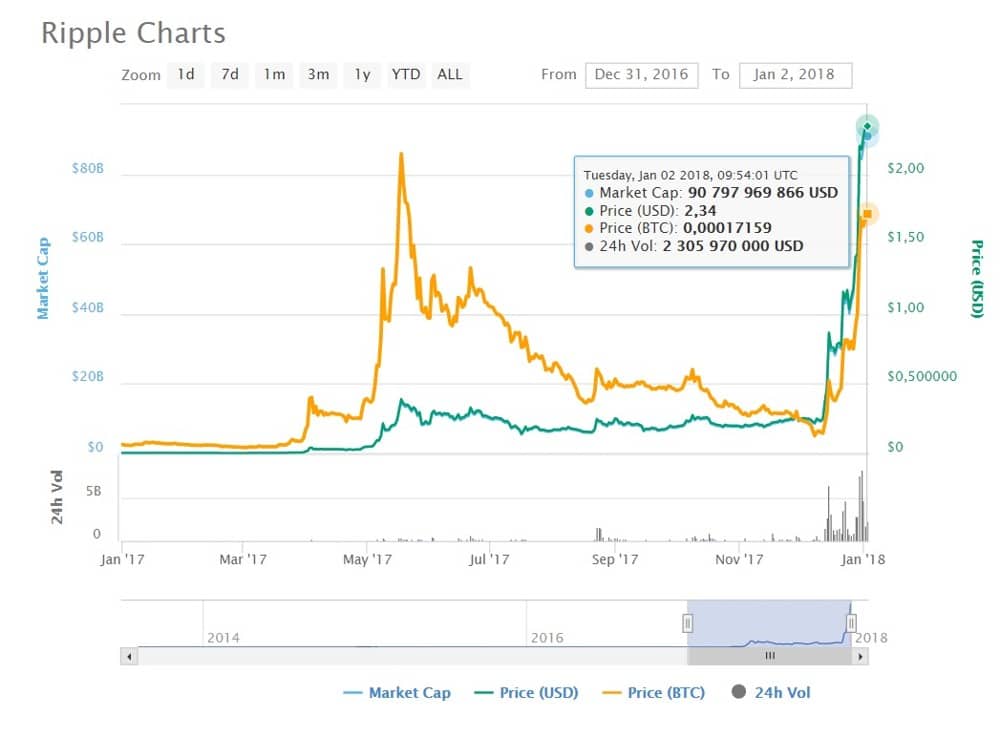Click tooltip Market Cap value 90 797 969 866 USD
The height and width of the screenshot is (737, 1000).
coord(763,193)
